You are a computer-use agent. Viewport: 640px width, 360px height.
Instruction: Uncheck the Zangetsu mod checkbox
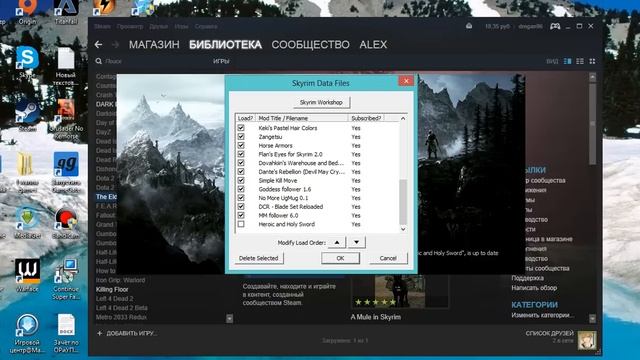click(x=241, y=137)
